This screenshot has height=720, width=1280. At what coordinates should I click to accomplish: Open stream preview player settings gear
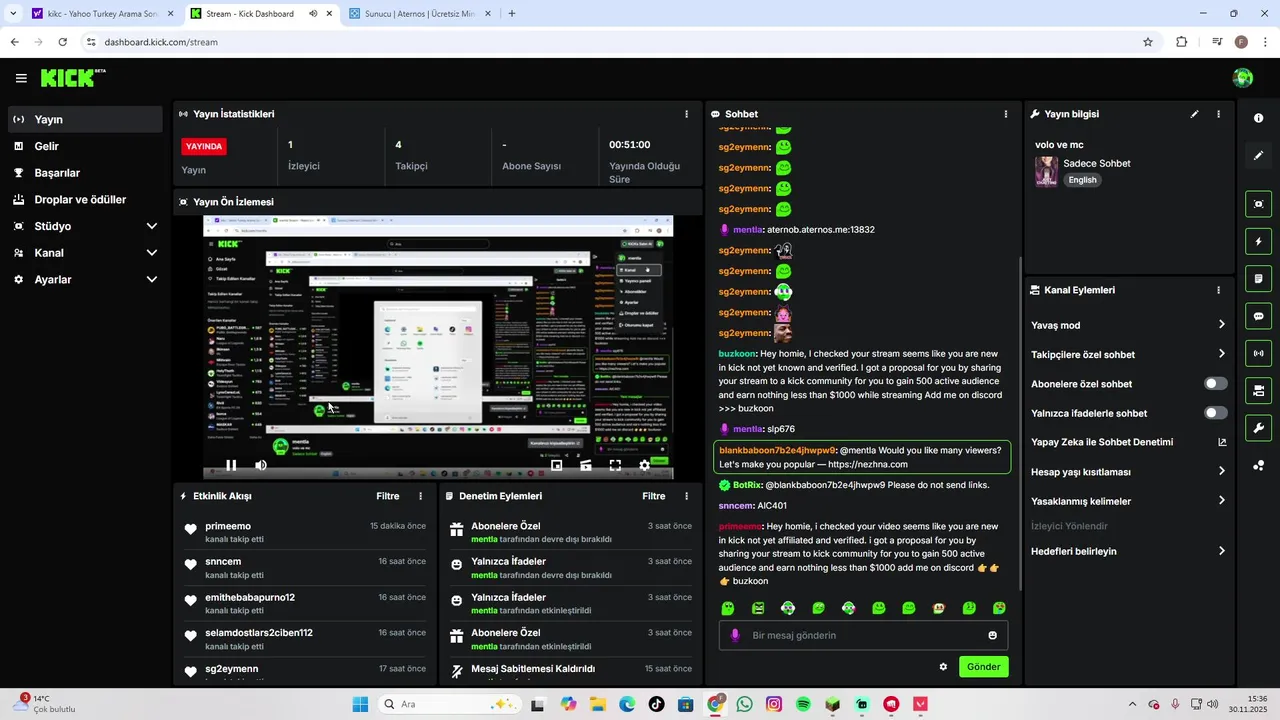point(644,465)
